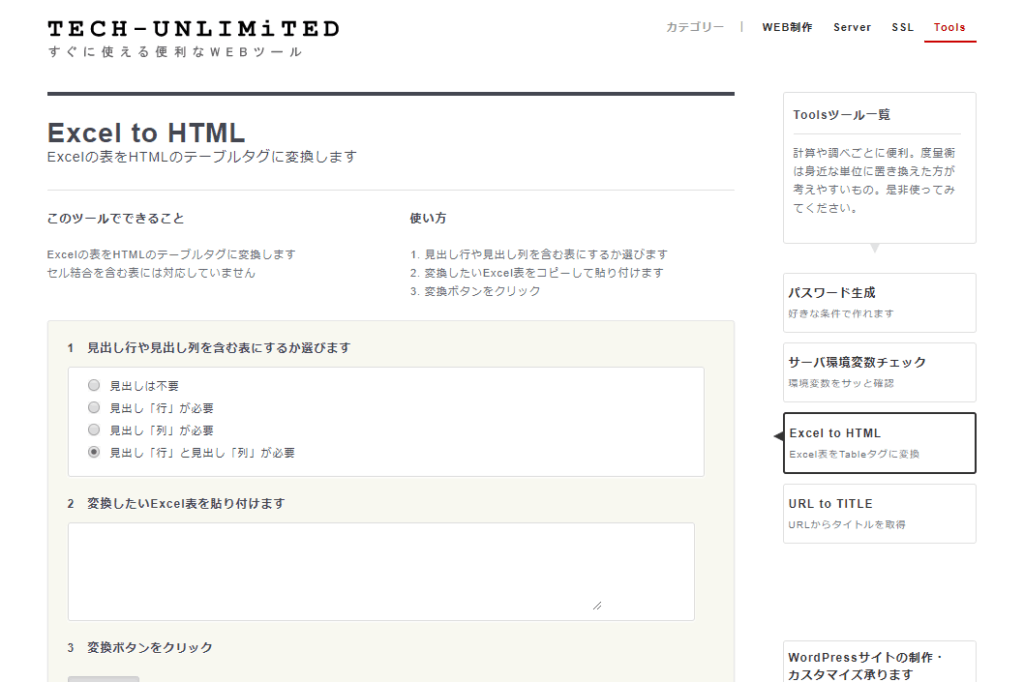This screenshot has height=682, width=1024.
Task: Click the すぐに使える便利なWEBツール tagline
Action: pos(175,52)
